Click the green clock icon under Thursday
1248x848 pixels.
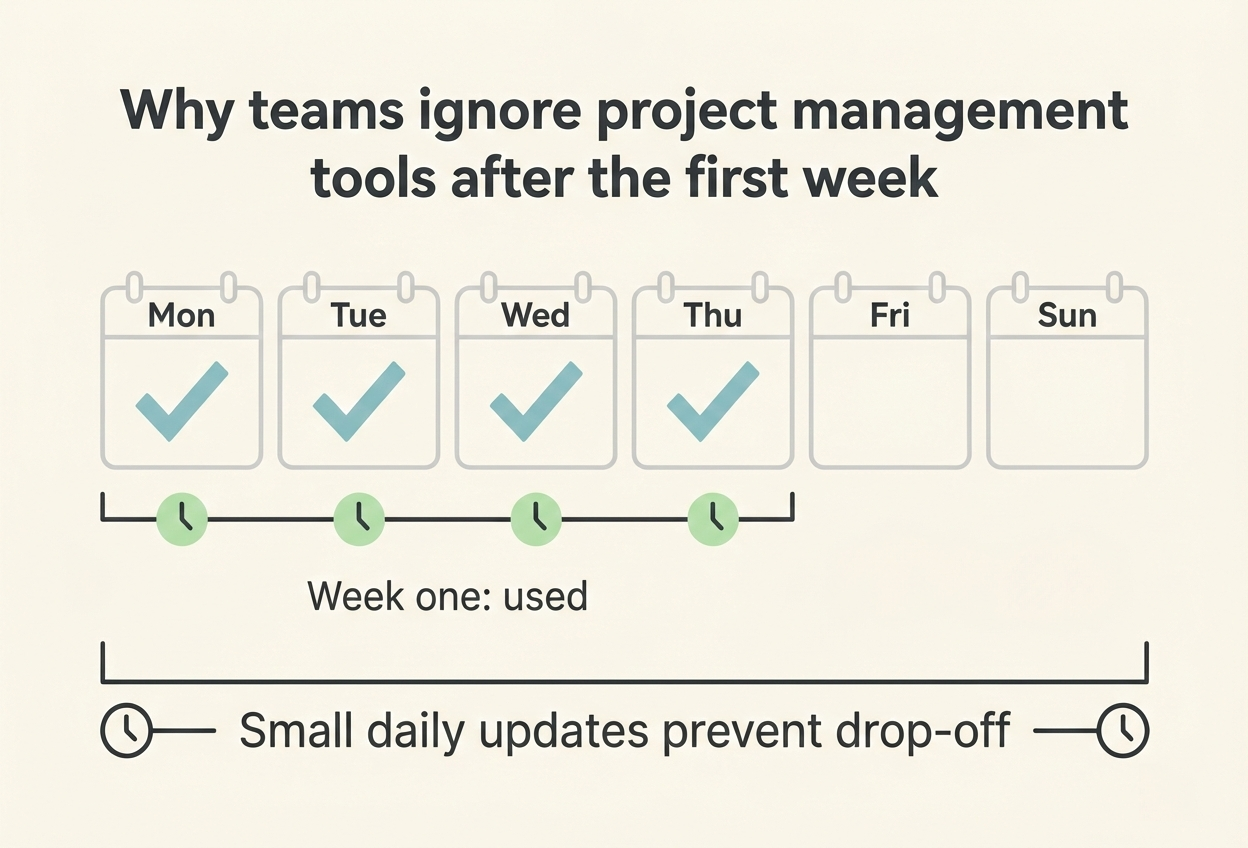pyautogui.click(x=713, y=518)
